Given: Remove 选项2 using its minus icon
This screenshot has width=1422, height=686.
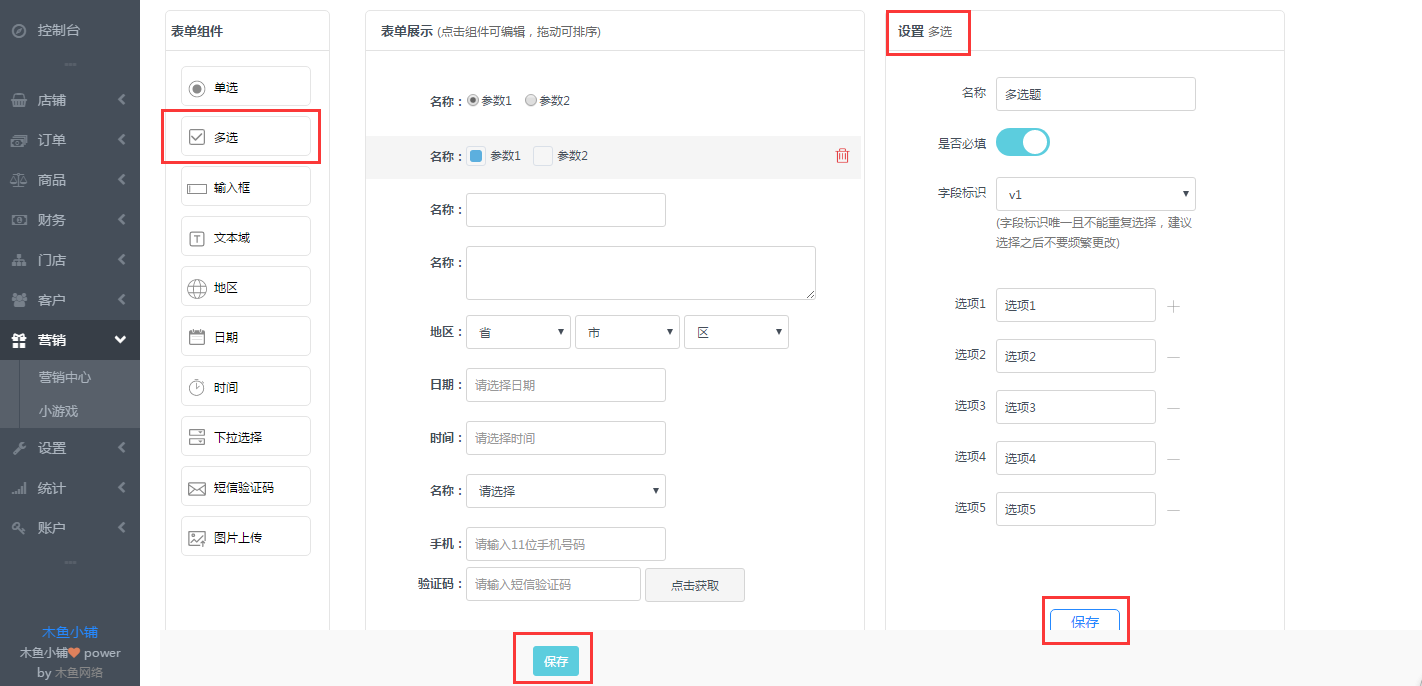Looking at the screenshot, I should [x=1173, y=357].
